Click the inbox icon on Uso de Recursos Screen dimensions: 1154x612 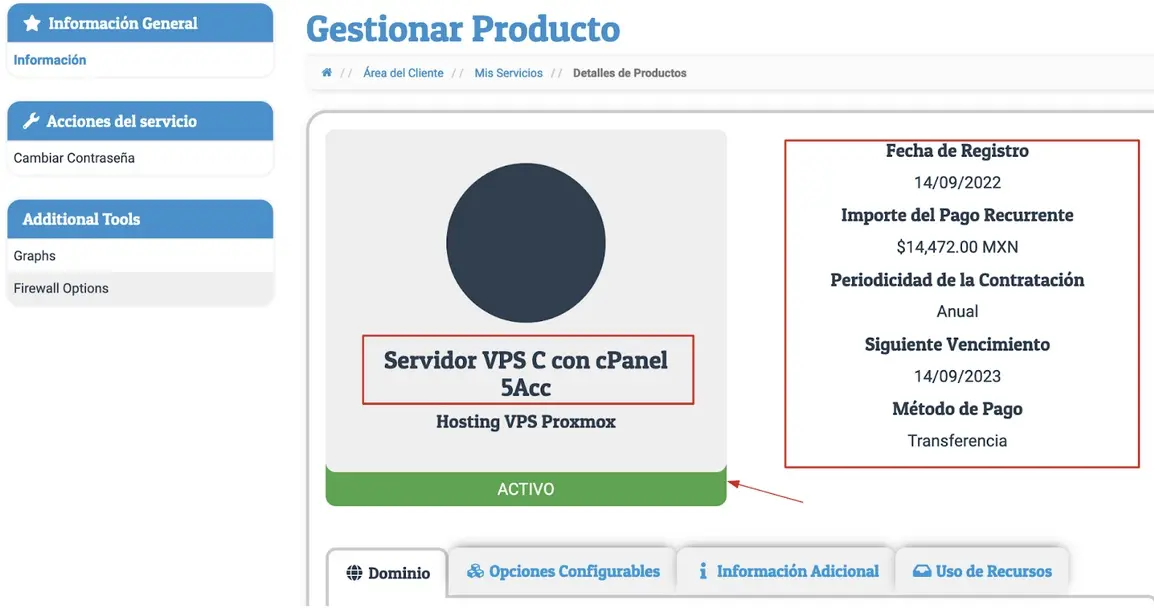click(921, 571)
